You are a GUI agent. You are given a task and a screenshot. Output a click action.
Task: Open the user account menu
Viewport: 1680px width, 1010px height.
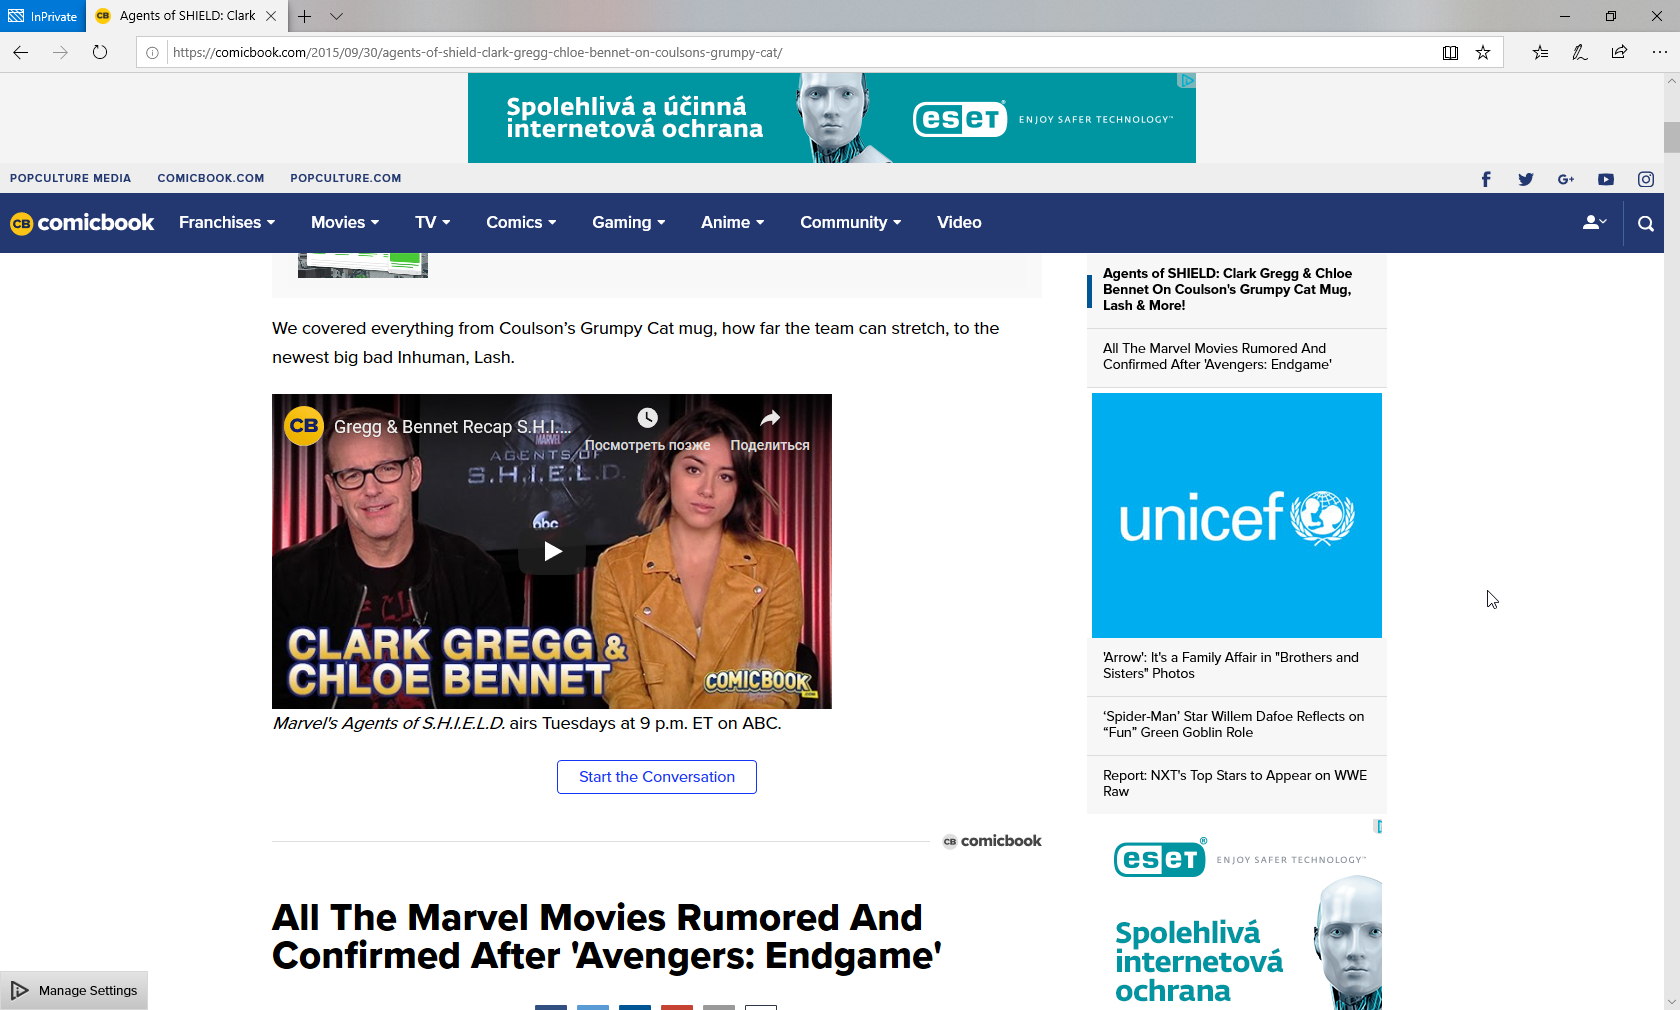coord(1594,223)
